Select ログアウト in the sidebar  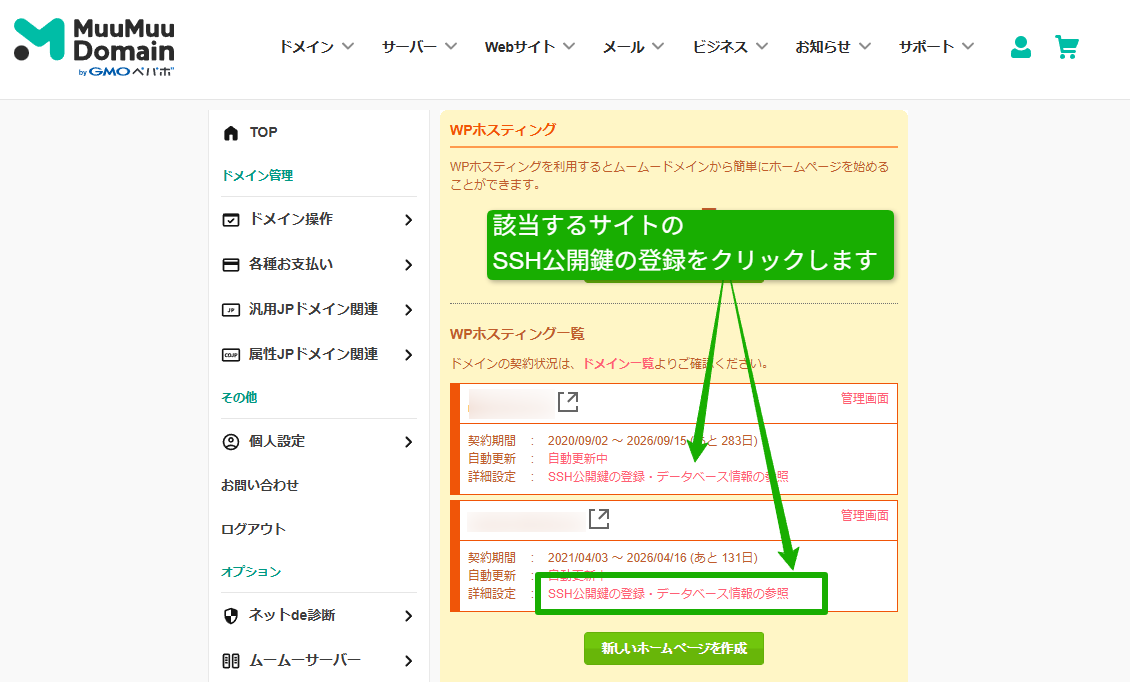pos(253,529)
